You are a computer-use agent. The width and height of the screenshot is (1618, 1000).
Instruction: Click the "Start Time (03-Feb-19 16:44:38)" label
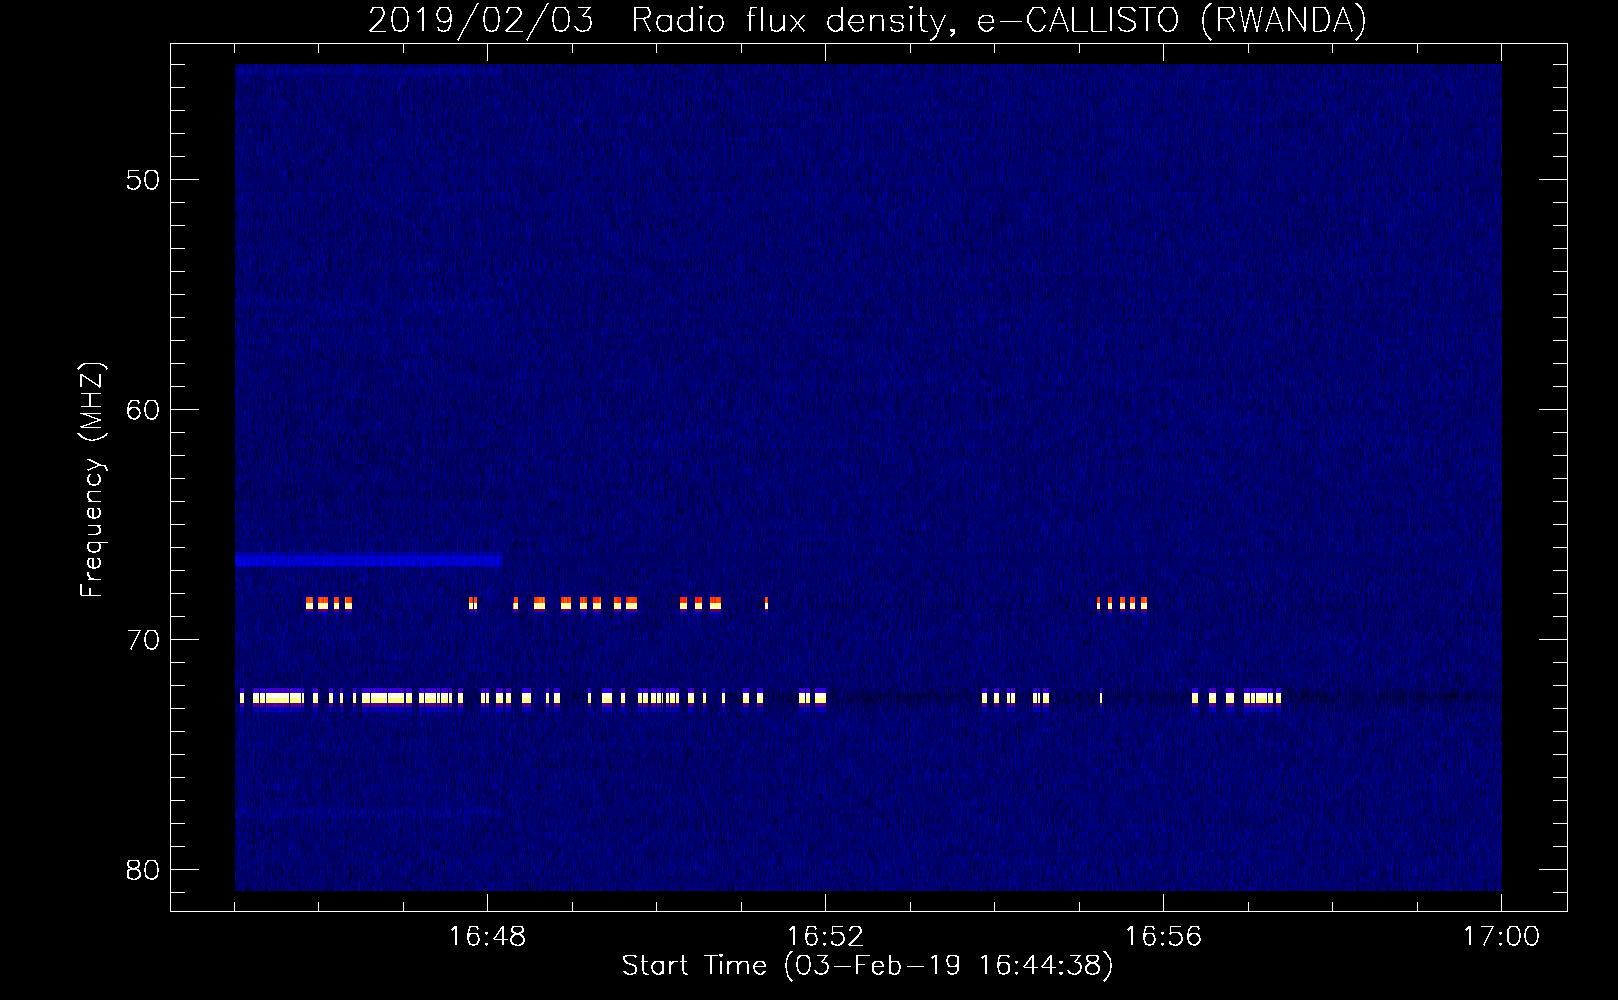click(x=867, y=966)
